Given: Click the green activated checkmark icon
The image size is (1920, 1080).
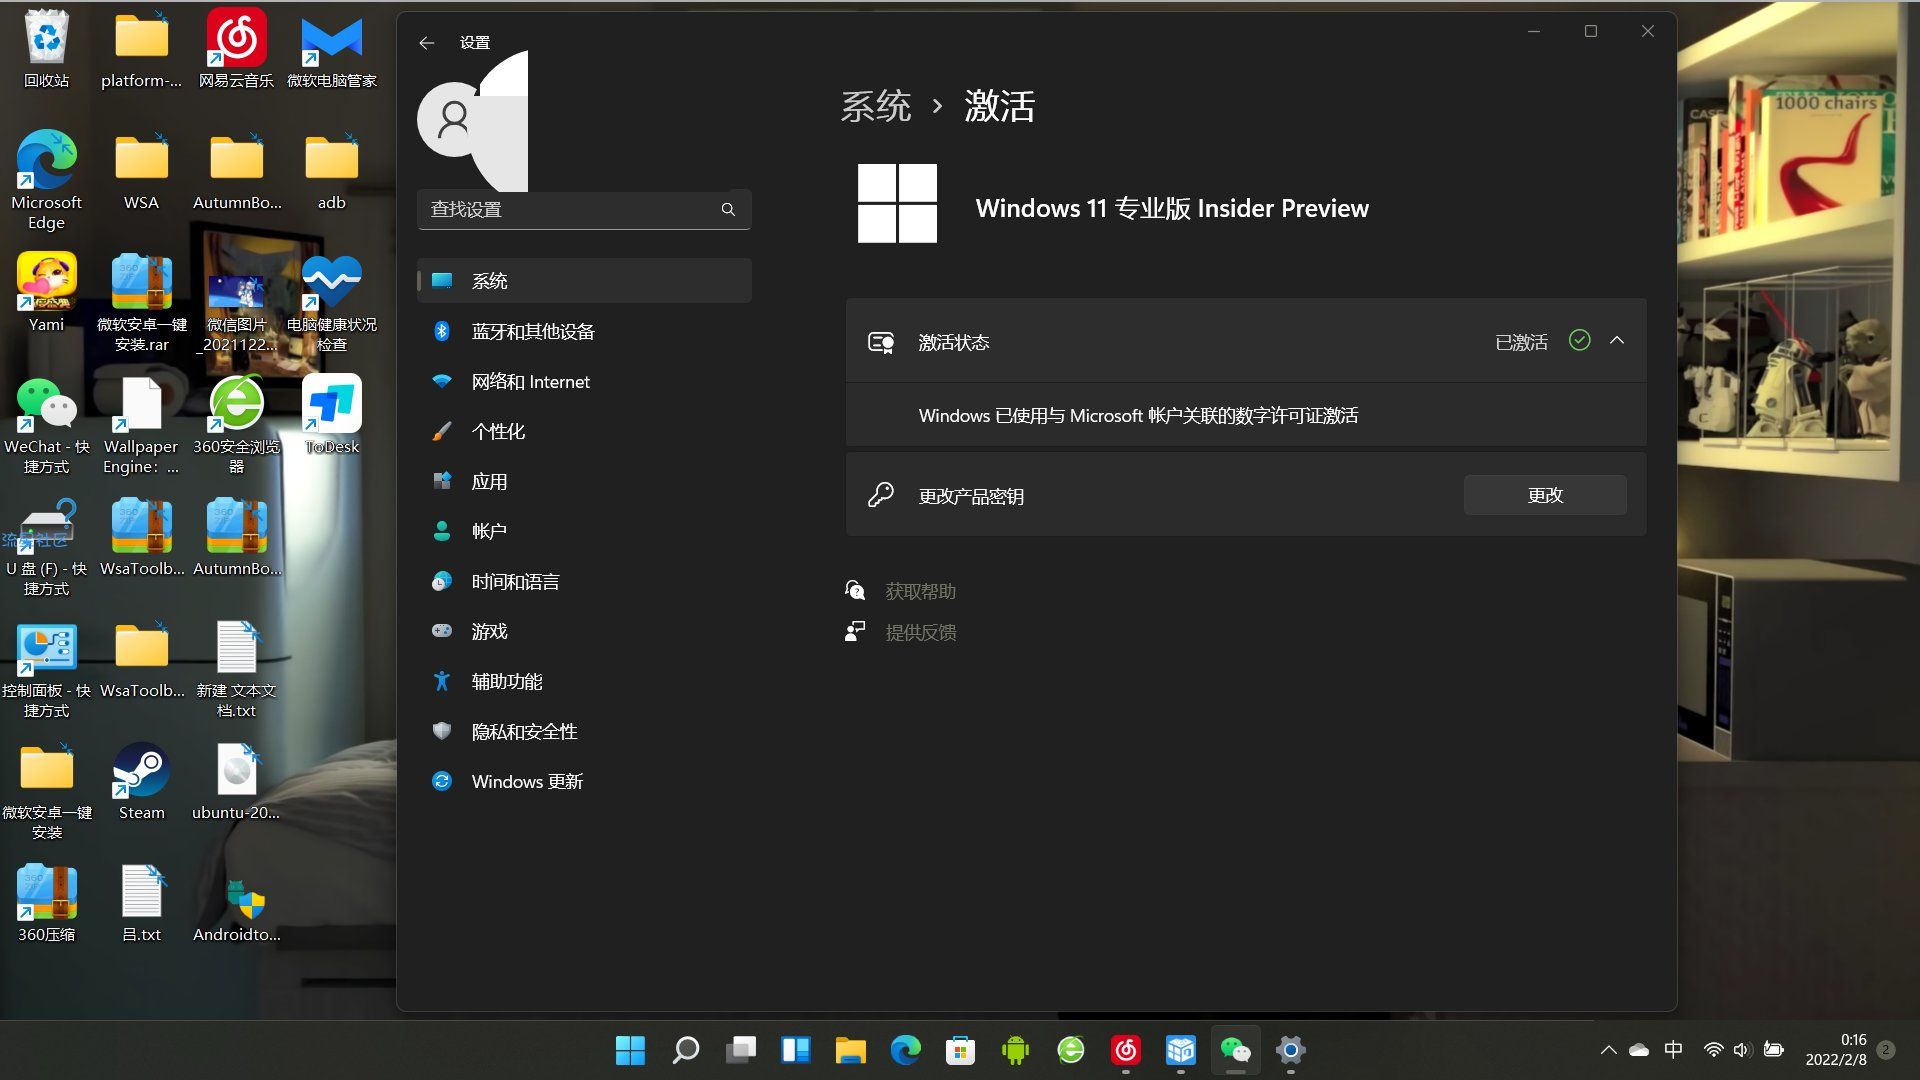Looking at the screenshot, I should [1580, 341].
